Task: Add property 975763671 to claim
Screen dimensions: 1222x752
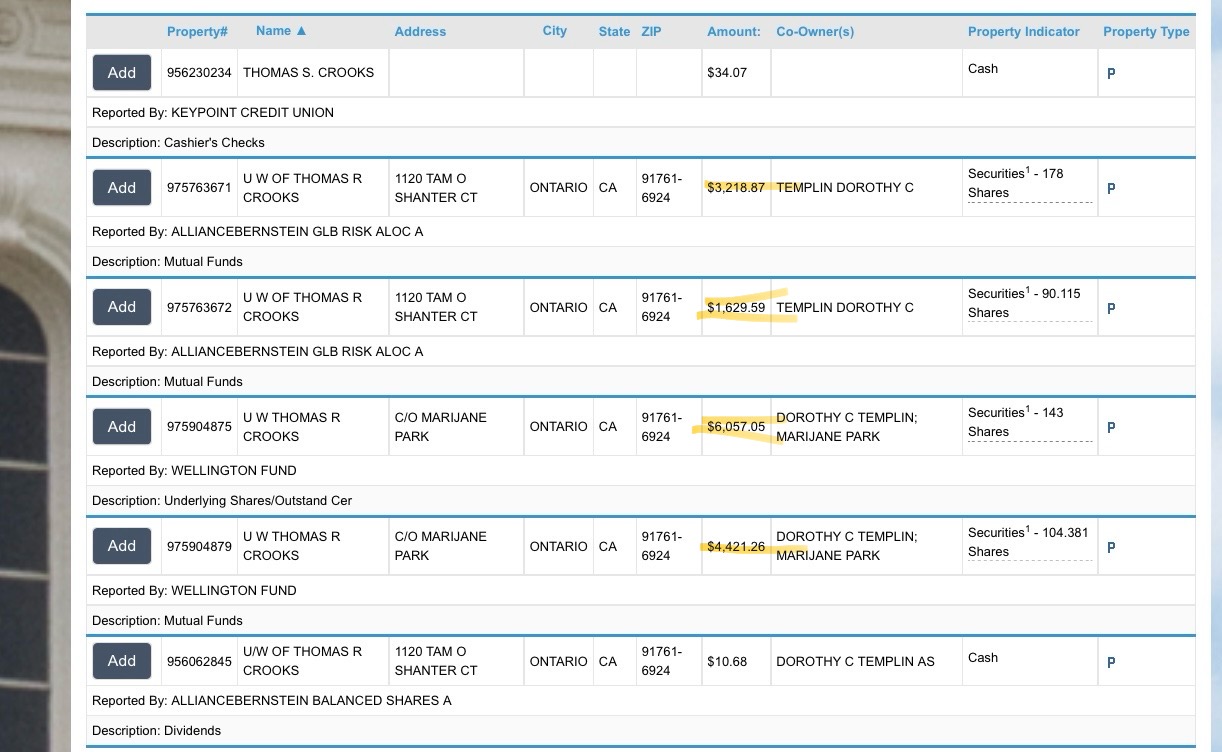Action: [122, 187]
